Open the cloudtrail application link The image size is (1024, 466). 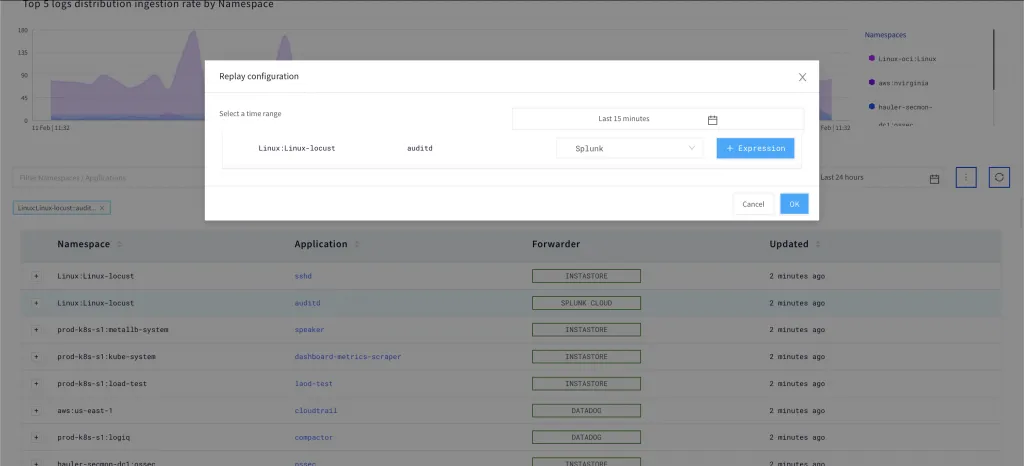click(314, 410)
